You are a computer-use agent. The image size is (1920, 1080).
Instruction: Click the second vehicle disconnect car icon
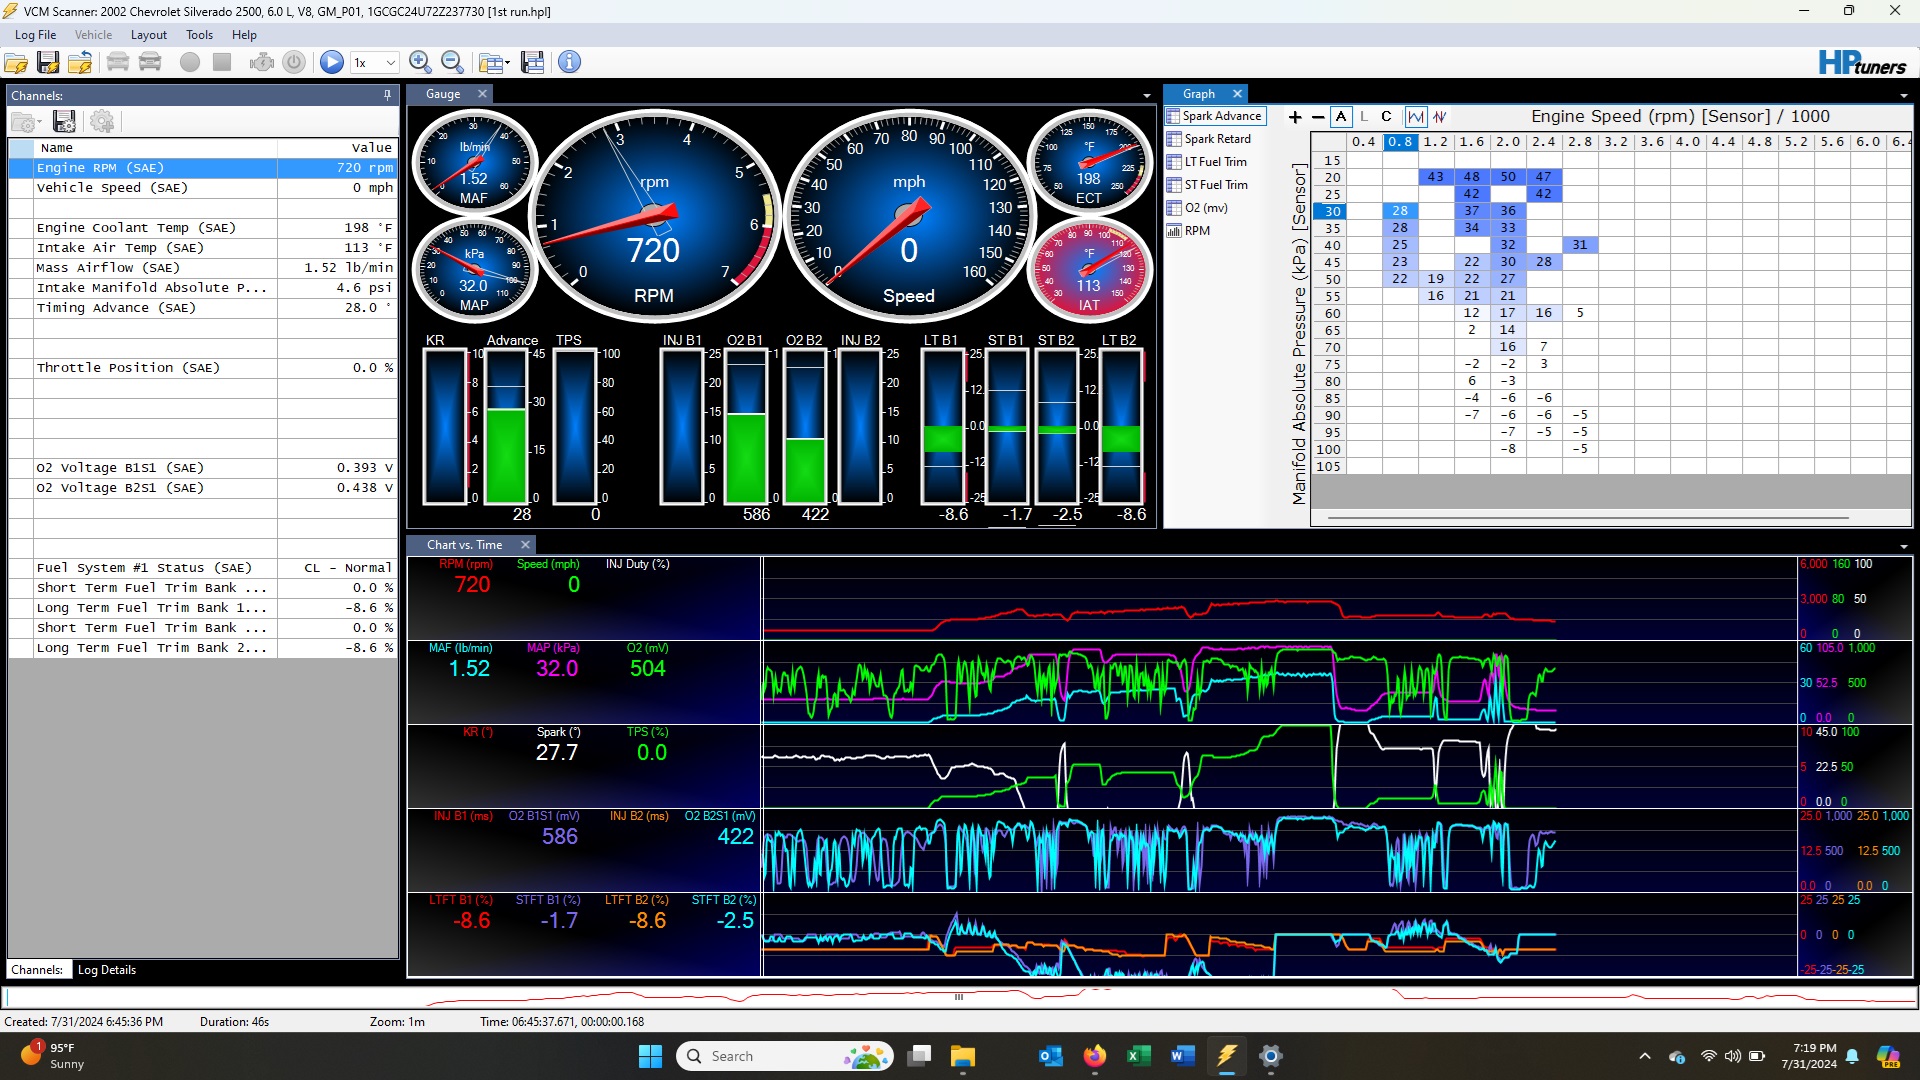coord(150,63)
